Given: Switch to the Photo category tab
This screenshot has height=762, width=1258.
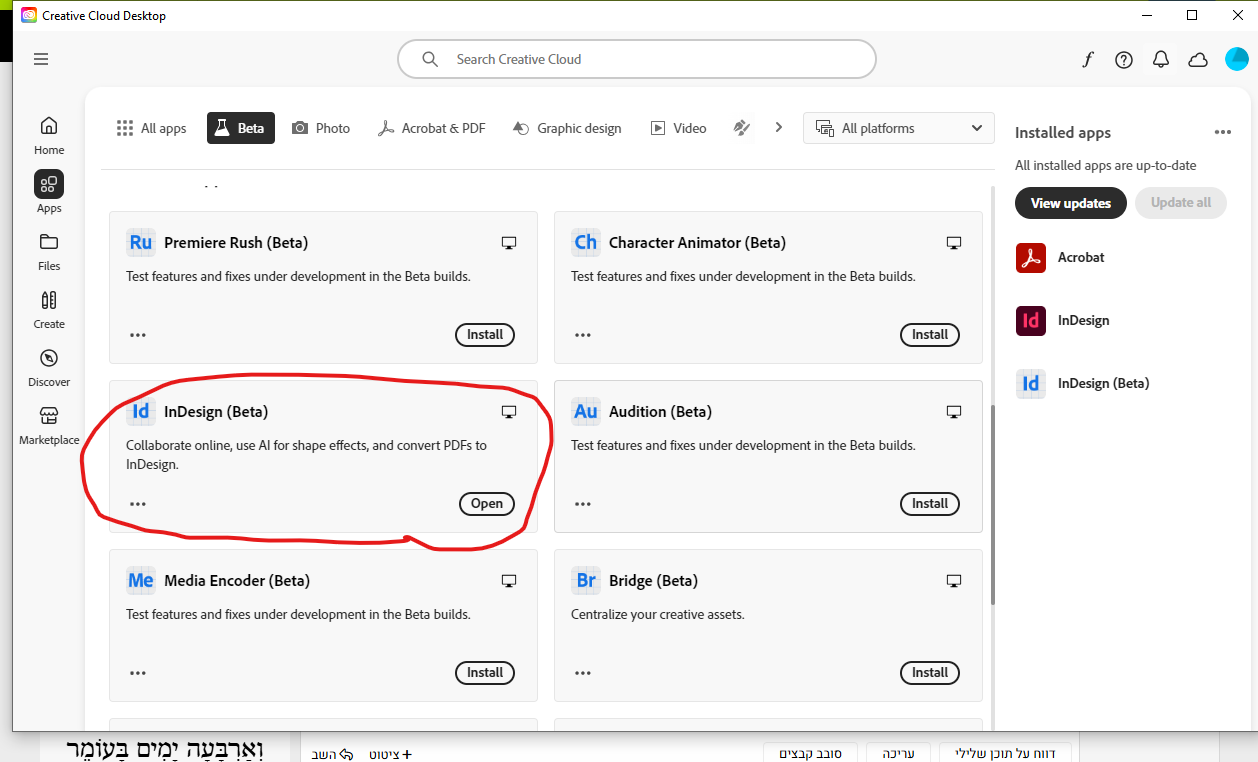Looking at the screenshot, I should (321, 128).
